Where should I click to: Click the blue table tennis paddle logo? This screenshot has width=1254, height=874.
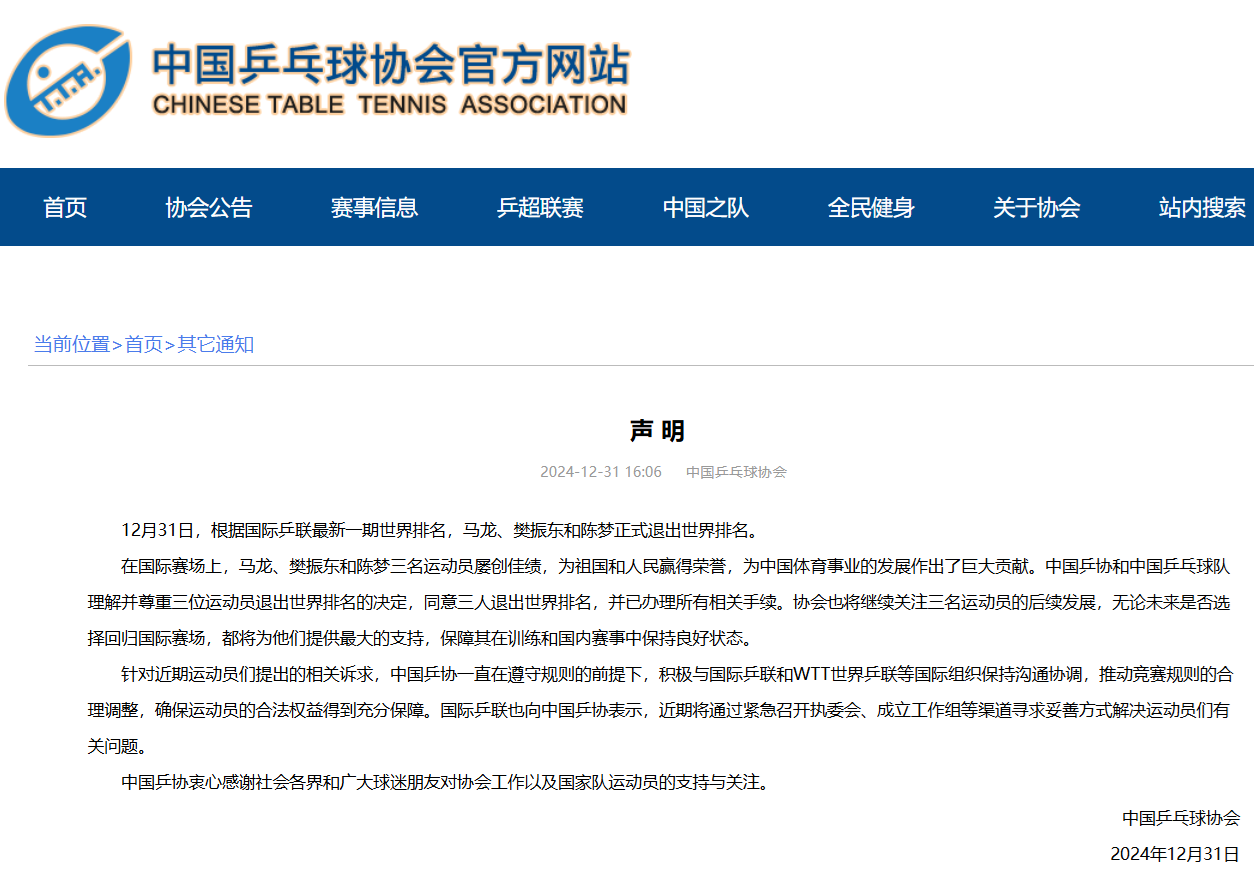[x=70, y=81]
